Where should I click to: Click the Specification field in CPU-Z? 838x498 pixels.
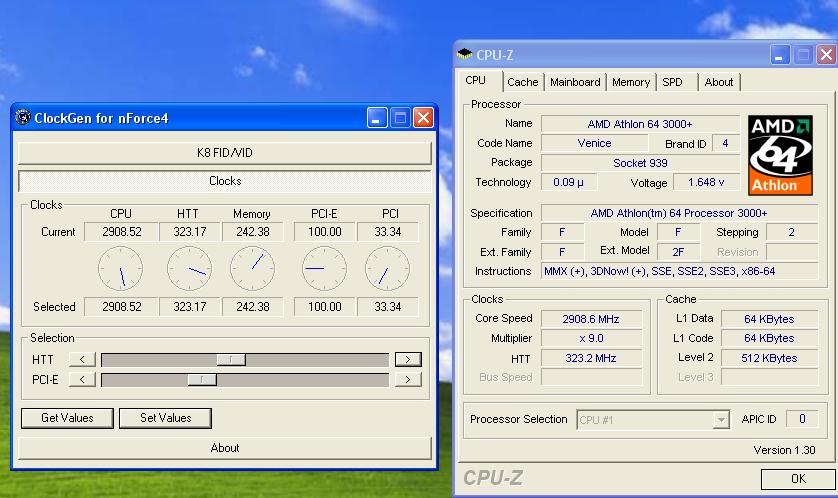click(x=679, y=213)
